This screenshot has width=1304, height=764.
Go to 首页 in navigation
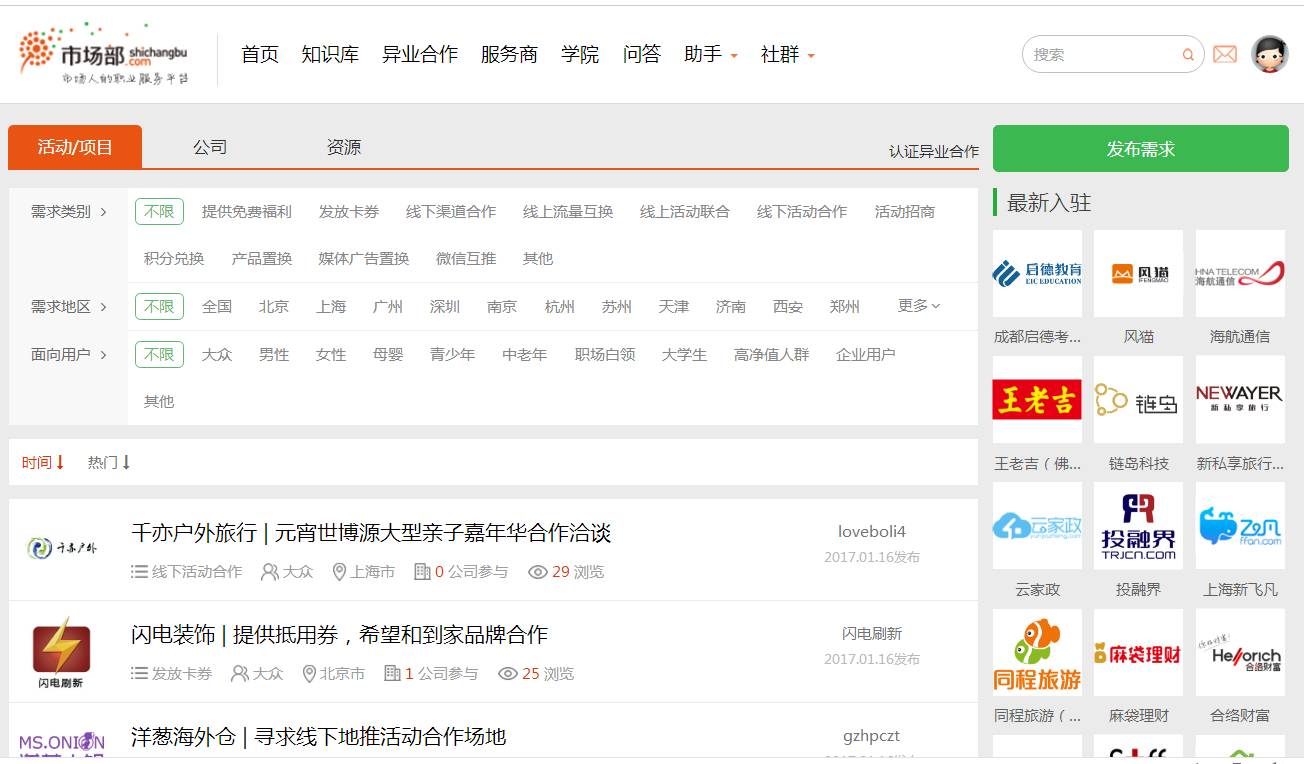(260, 54)
